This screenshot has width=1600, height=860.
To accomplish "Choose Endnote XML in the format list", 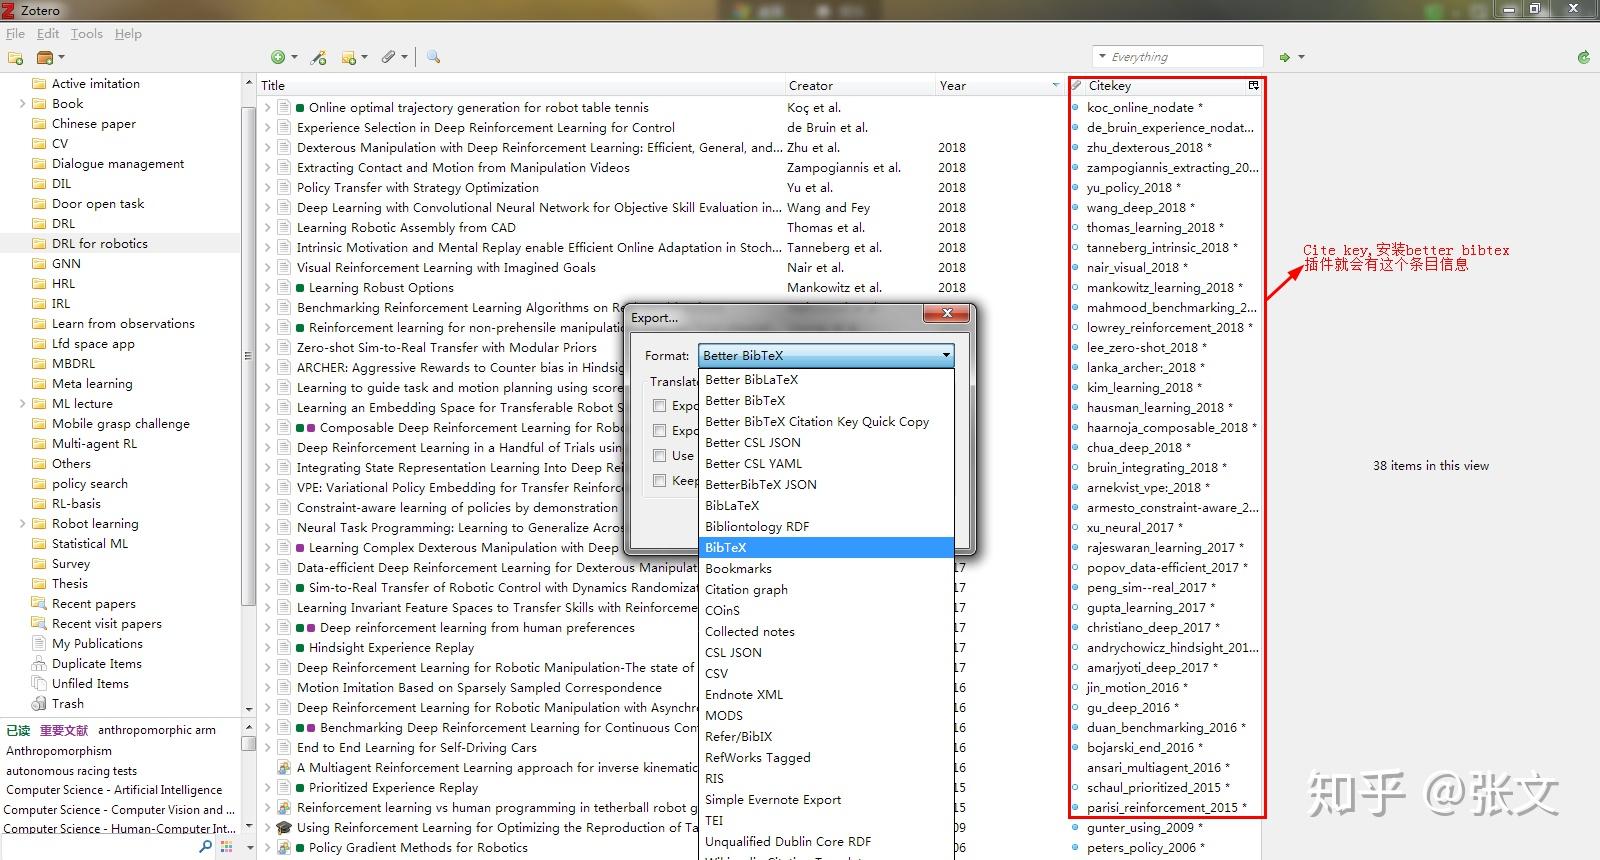I will (x=826, y=695).
